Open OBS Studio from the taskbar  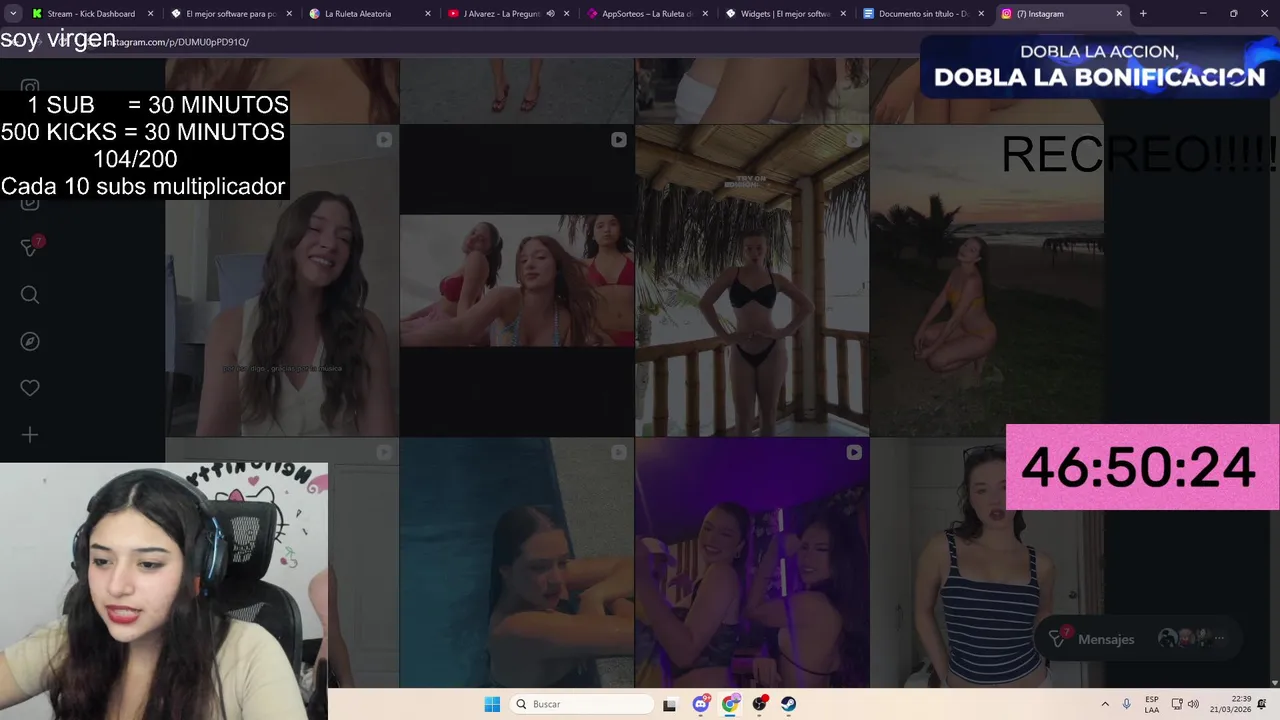tap(760, 704)
